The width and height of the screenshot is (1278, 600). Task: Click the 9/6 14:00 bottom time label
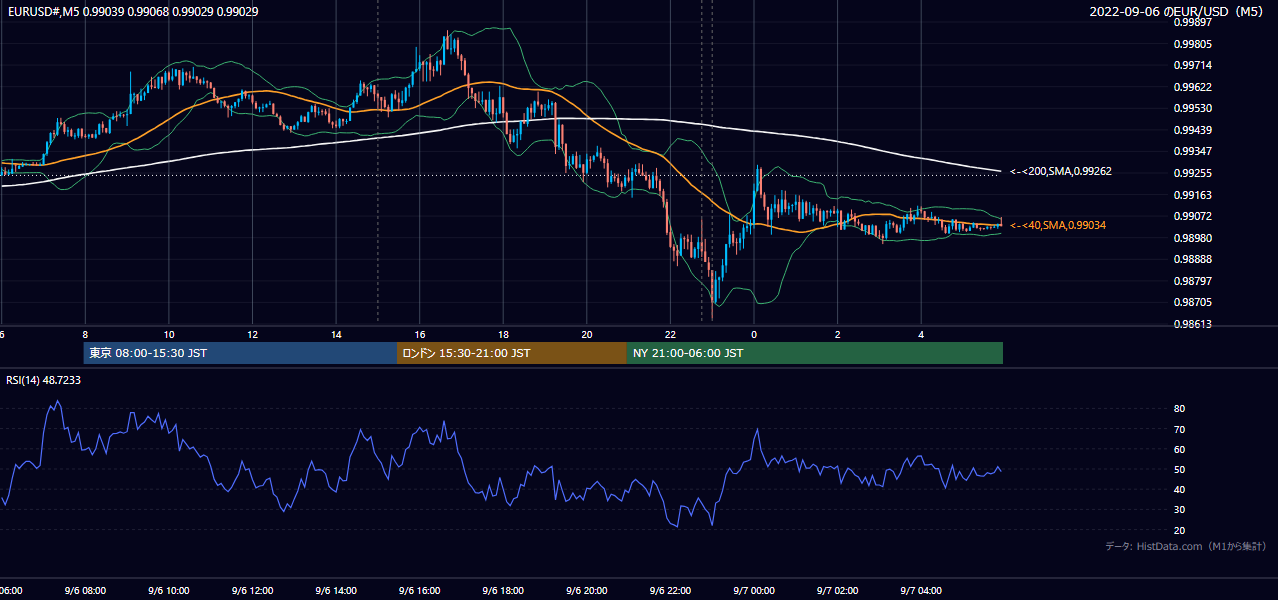(336, 591)
